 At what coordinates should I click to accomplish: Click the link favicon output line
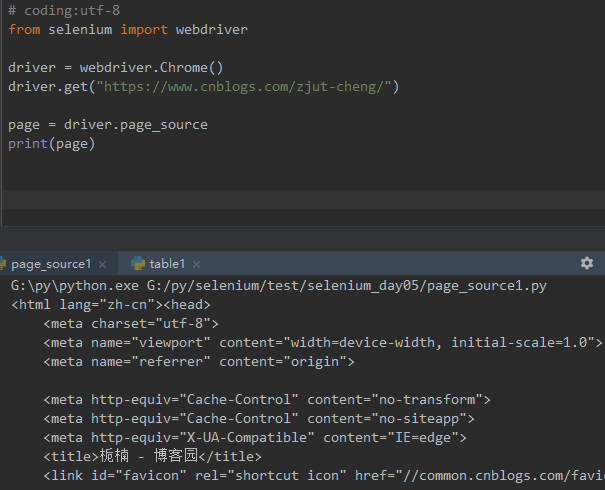324,475
